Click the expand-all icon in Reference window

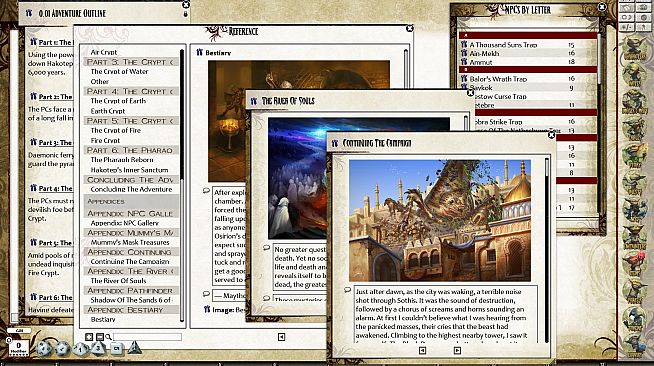click(89, 336)
